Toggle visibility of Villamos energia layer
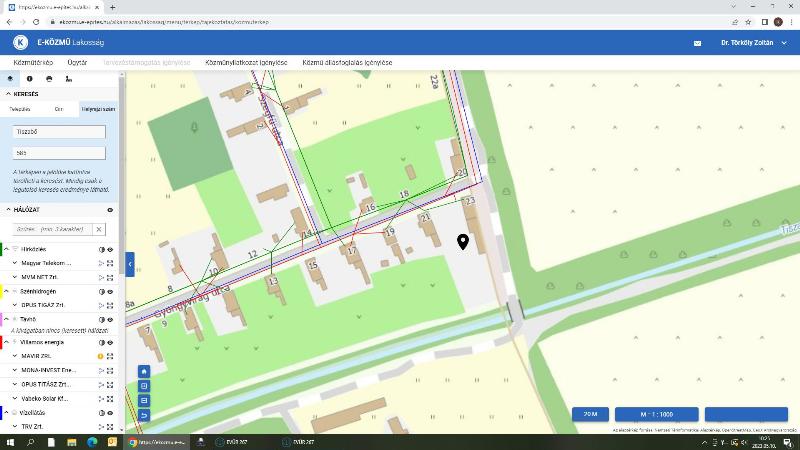The image size is (800, 450). pos(110,343)
